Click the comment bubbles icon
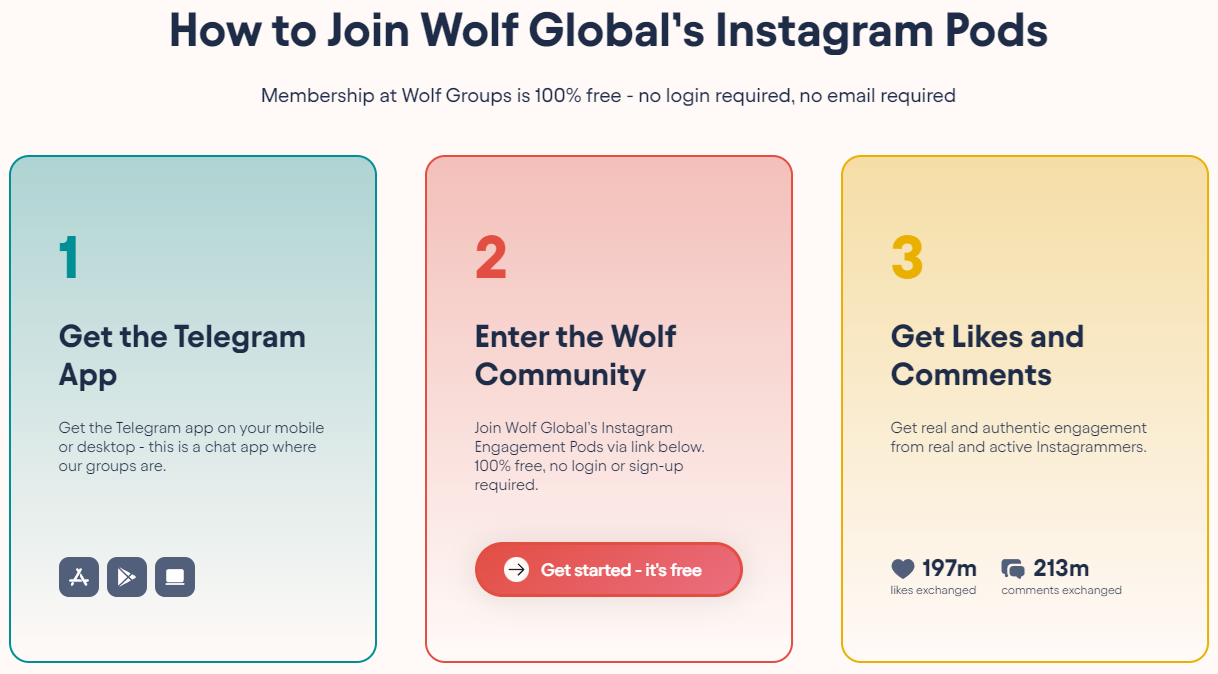1218x674 pixels. [1013, 569]
